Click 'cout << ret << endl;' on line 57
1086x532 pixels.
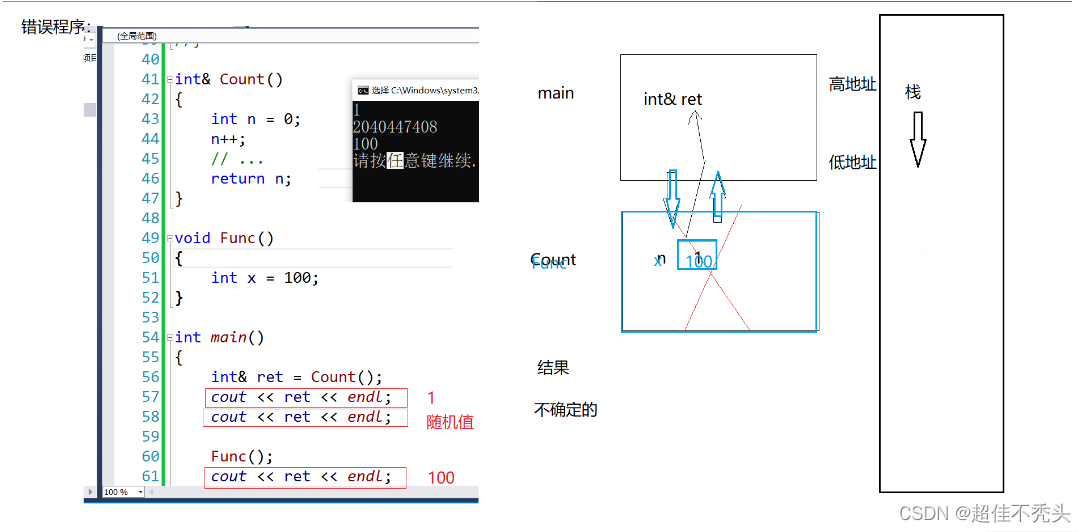pyautogui.click(x=301, y=397)
